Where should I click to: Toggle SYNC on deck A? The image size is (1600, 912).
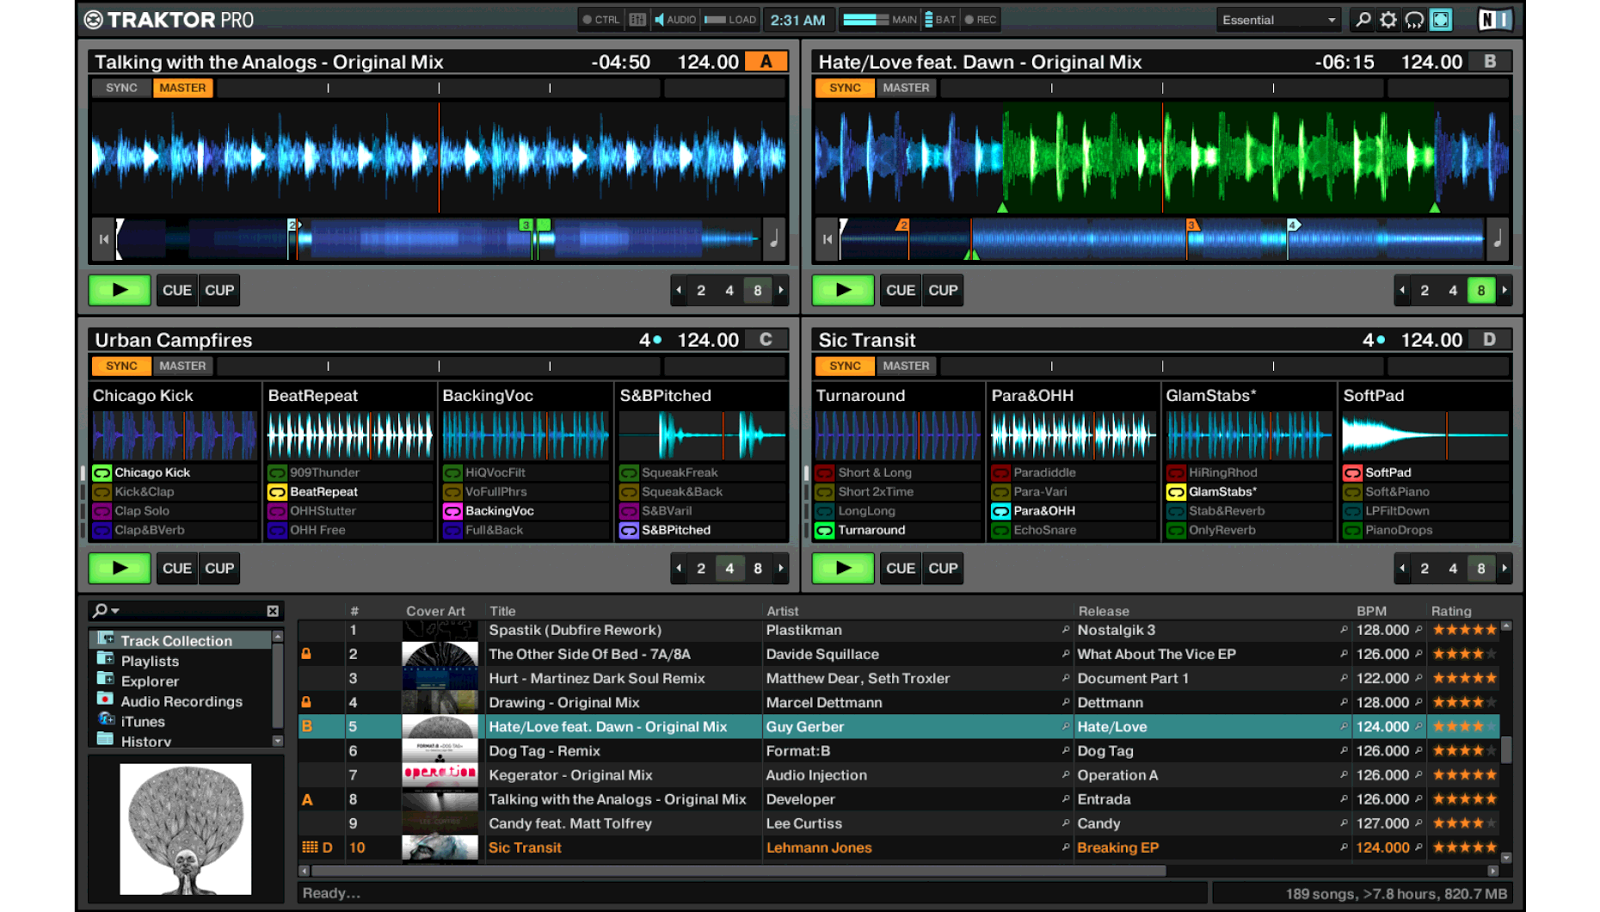pyautogui.click(x=122, y=88)
